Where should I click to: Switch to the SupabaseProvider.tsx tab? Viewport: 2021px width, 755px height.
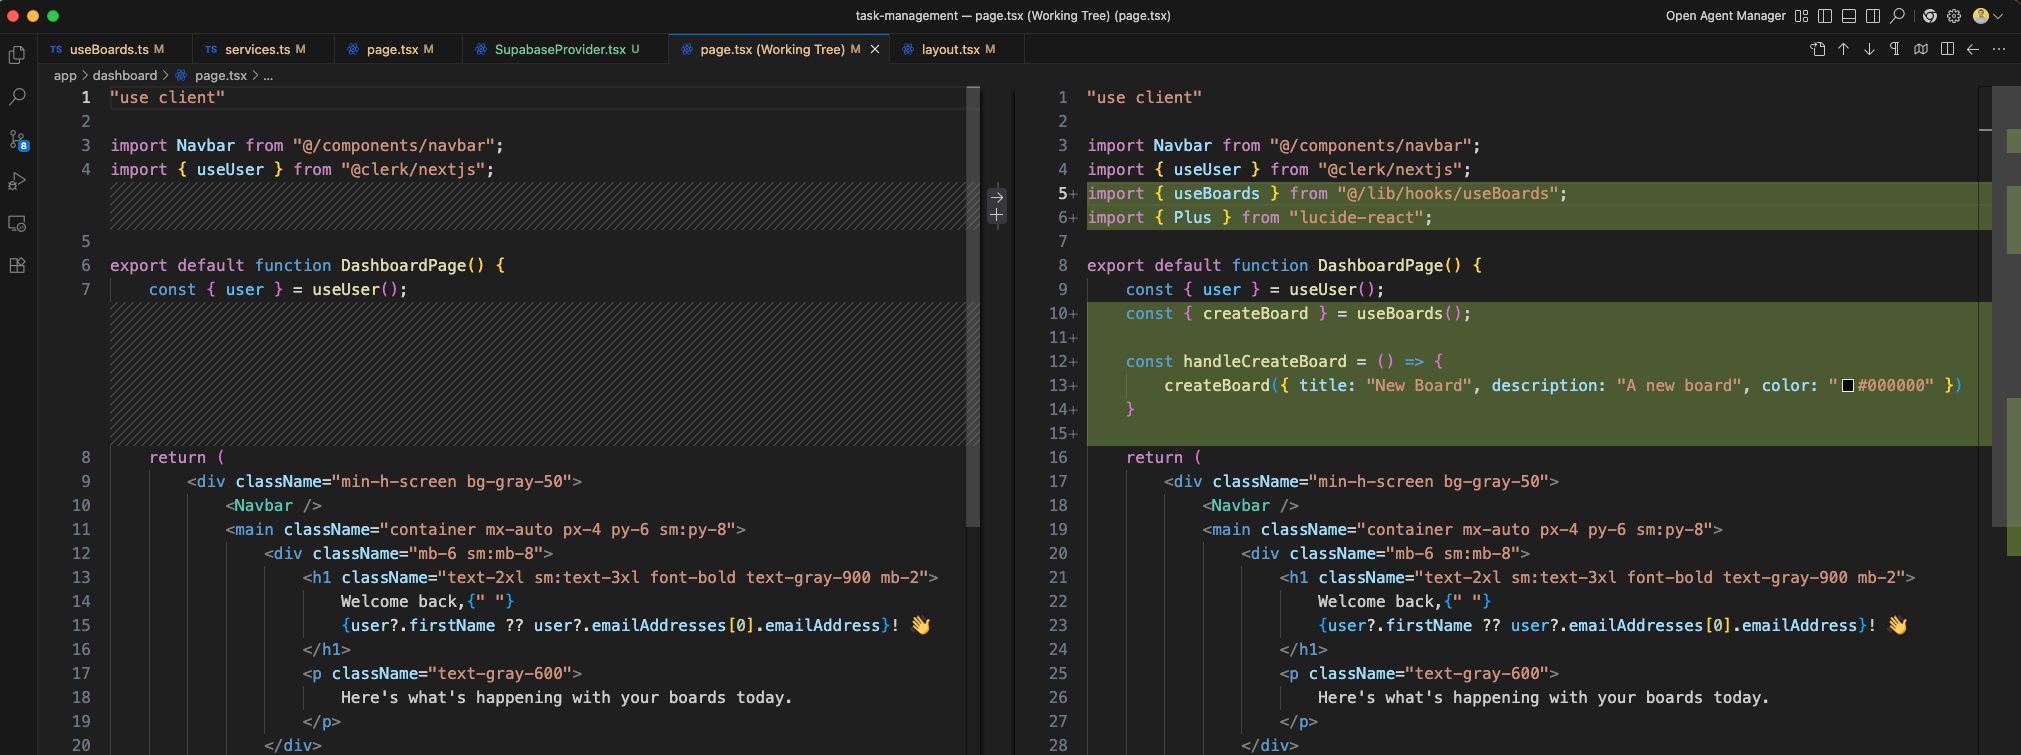click(557, 49)
